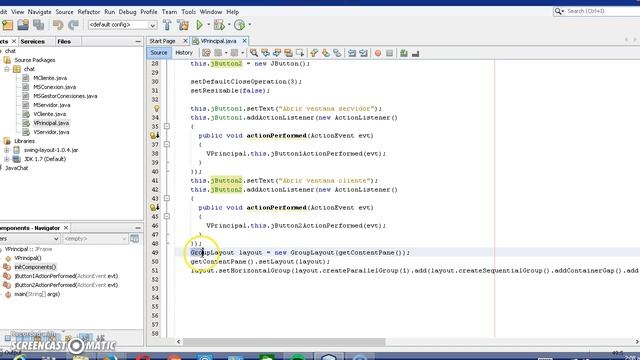This screenshot has height=360, width=640.
Task: Select VServidor.java in project tree
Action: tap(51, 132)
